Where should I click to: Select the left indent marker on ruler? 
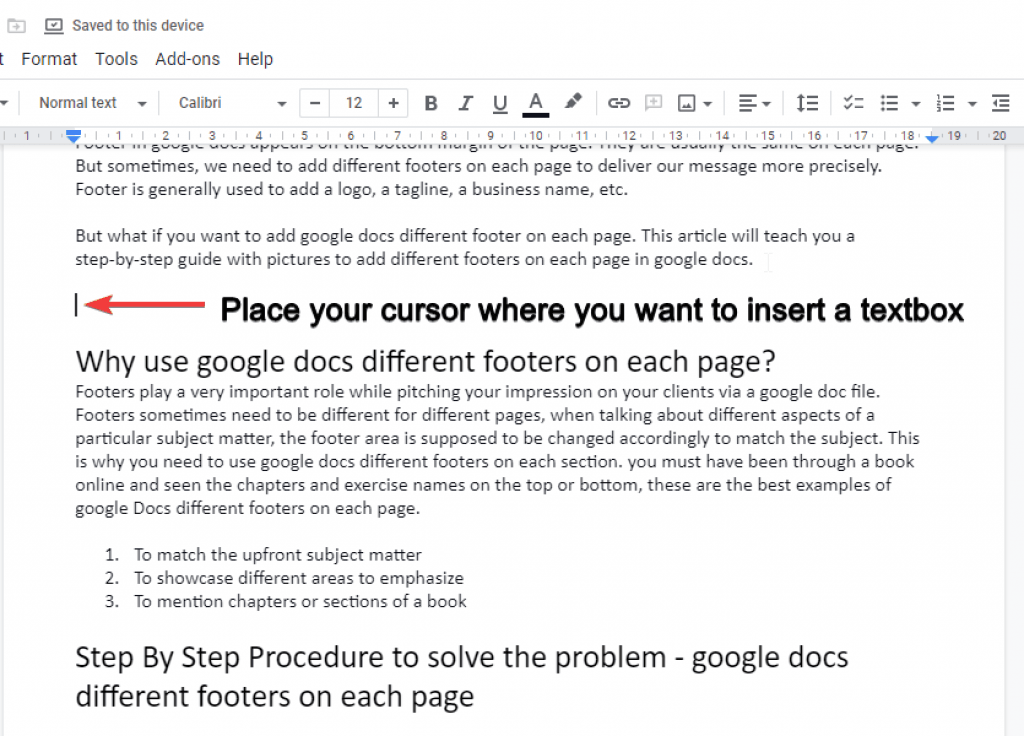coord(73,136)
